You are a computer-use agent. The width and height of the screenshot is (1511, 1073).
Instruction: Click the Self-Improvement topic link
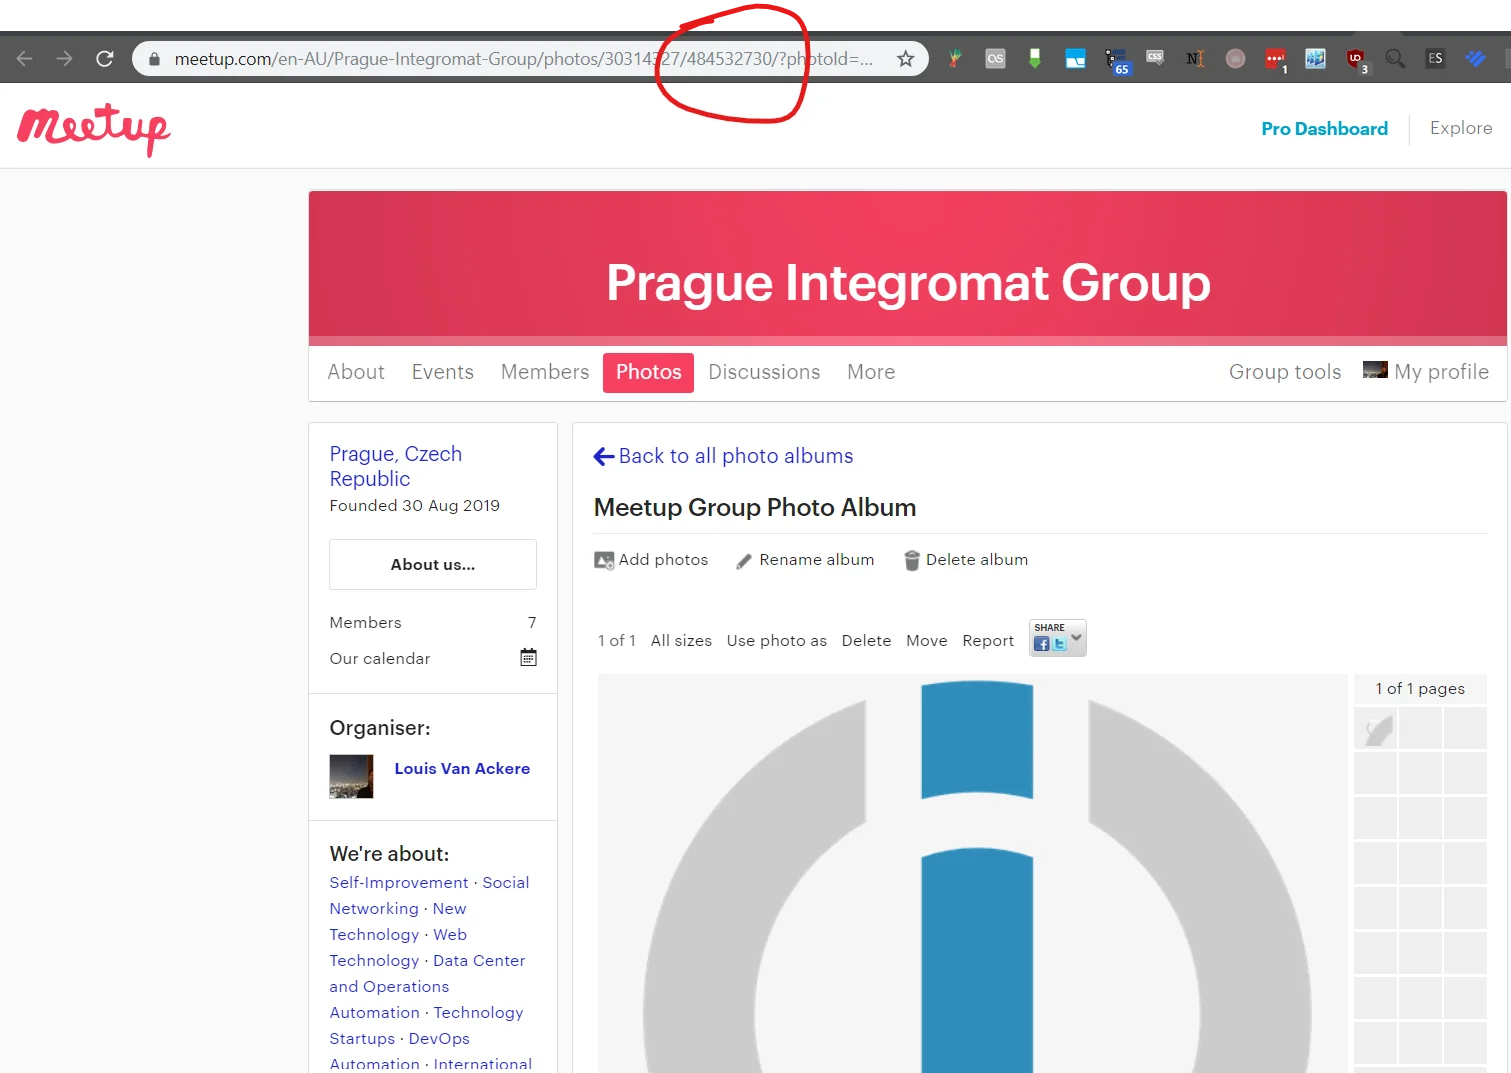[399, 883]
